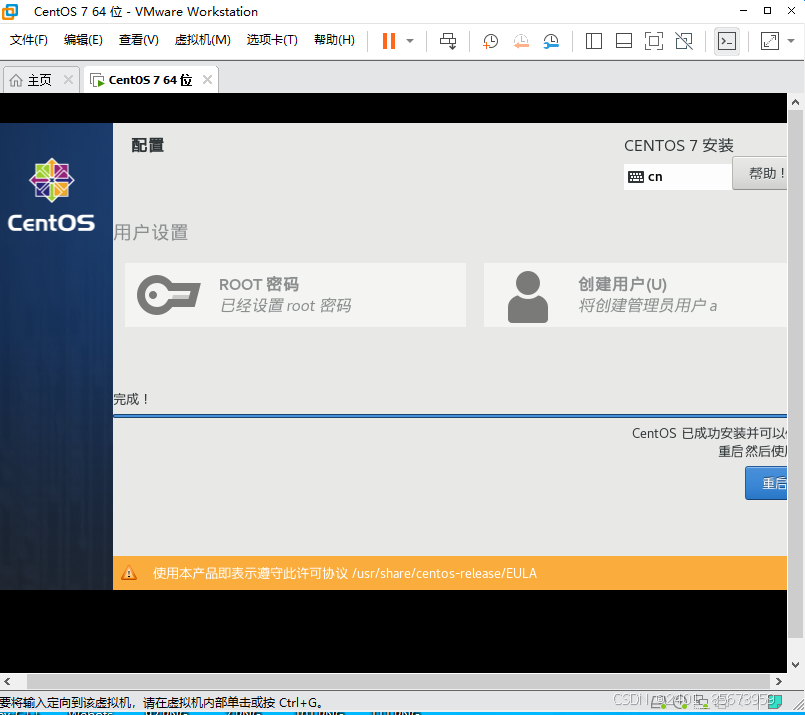Open the 选项卡(T) menu
The width and height of the screenshot is (805, 715).
click(272, 40)
